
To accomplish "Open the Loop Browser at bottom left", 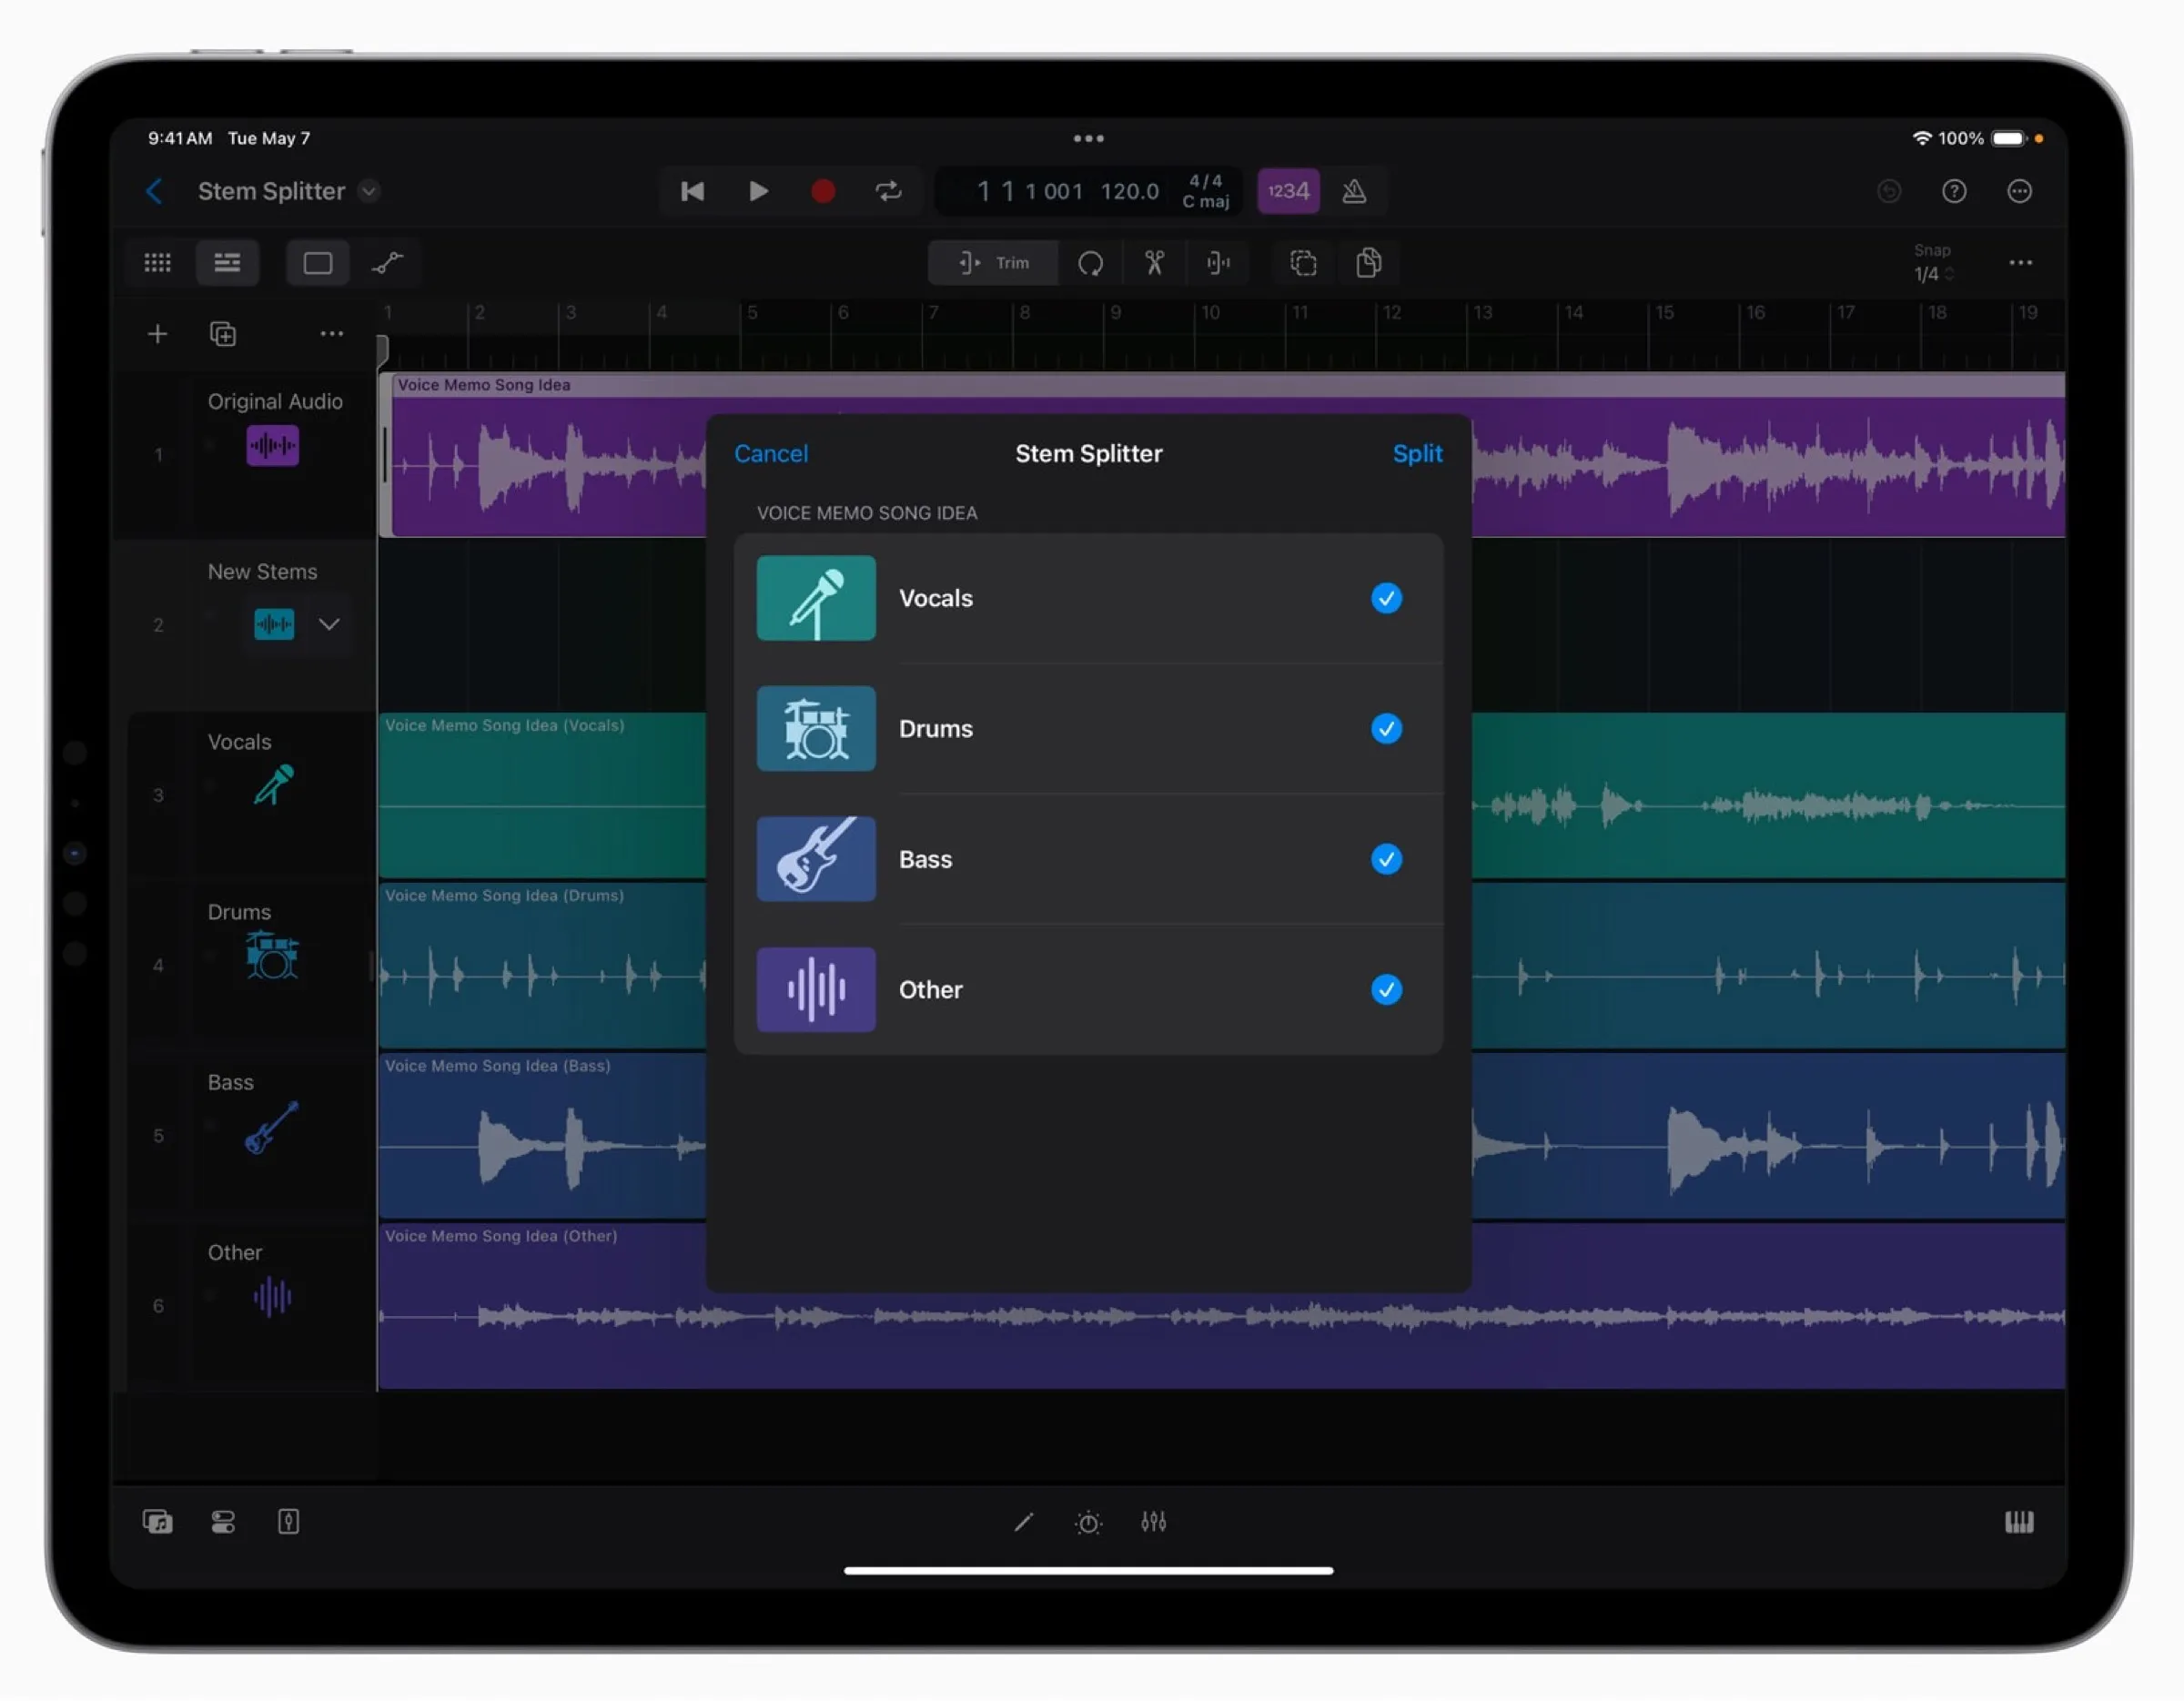I will tap(158, 1522).
